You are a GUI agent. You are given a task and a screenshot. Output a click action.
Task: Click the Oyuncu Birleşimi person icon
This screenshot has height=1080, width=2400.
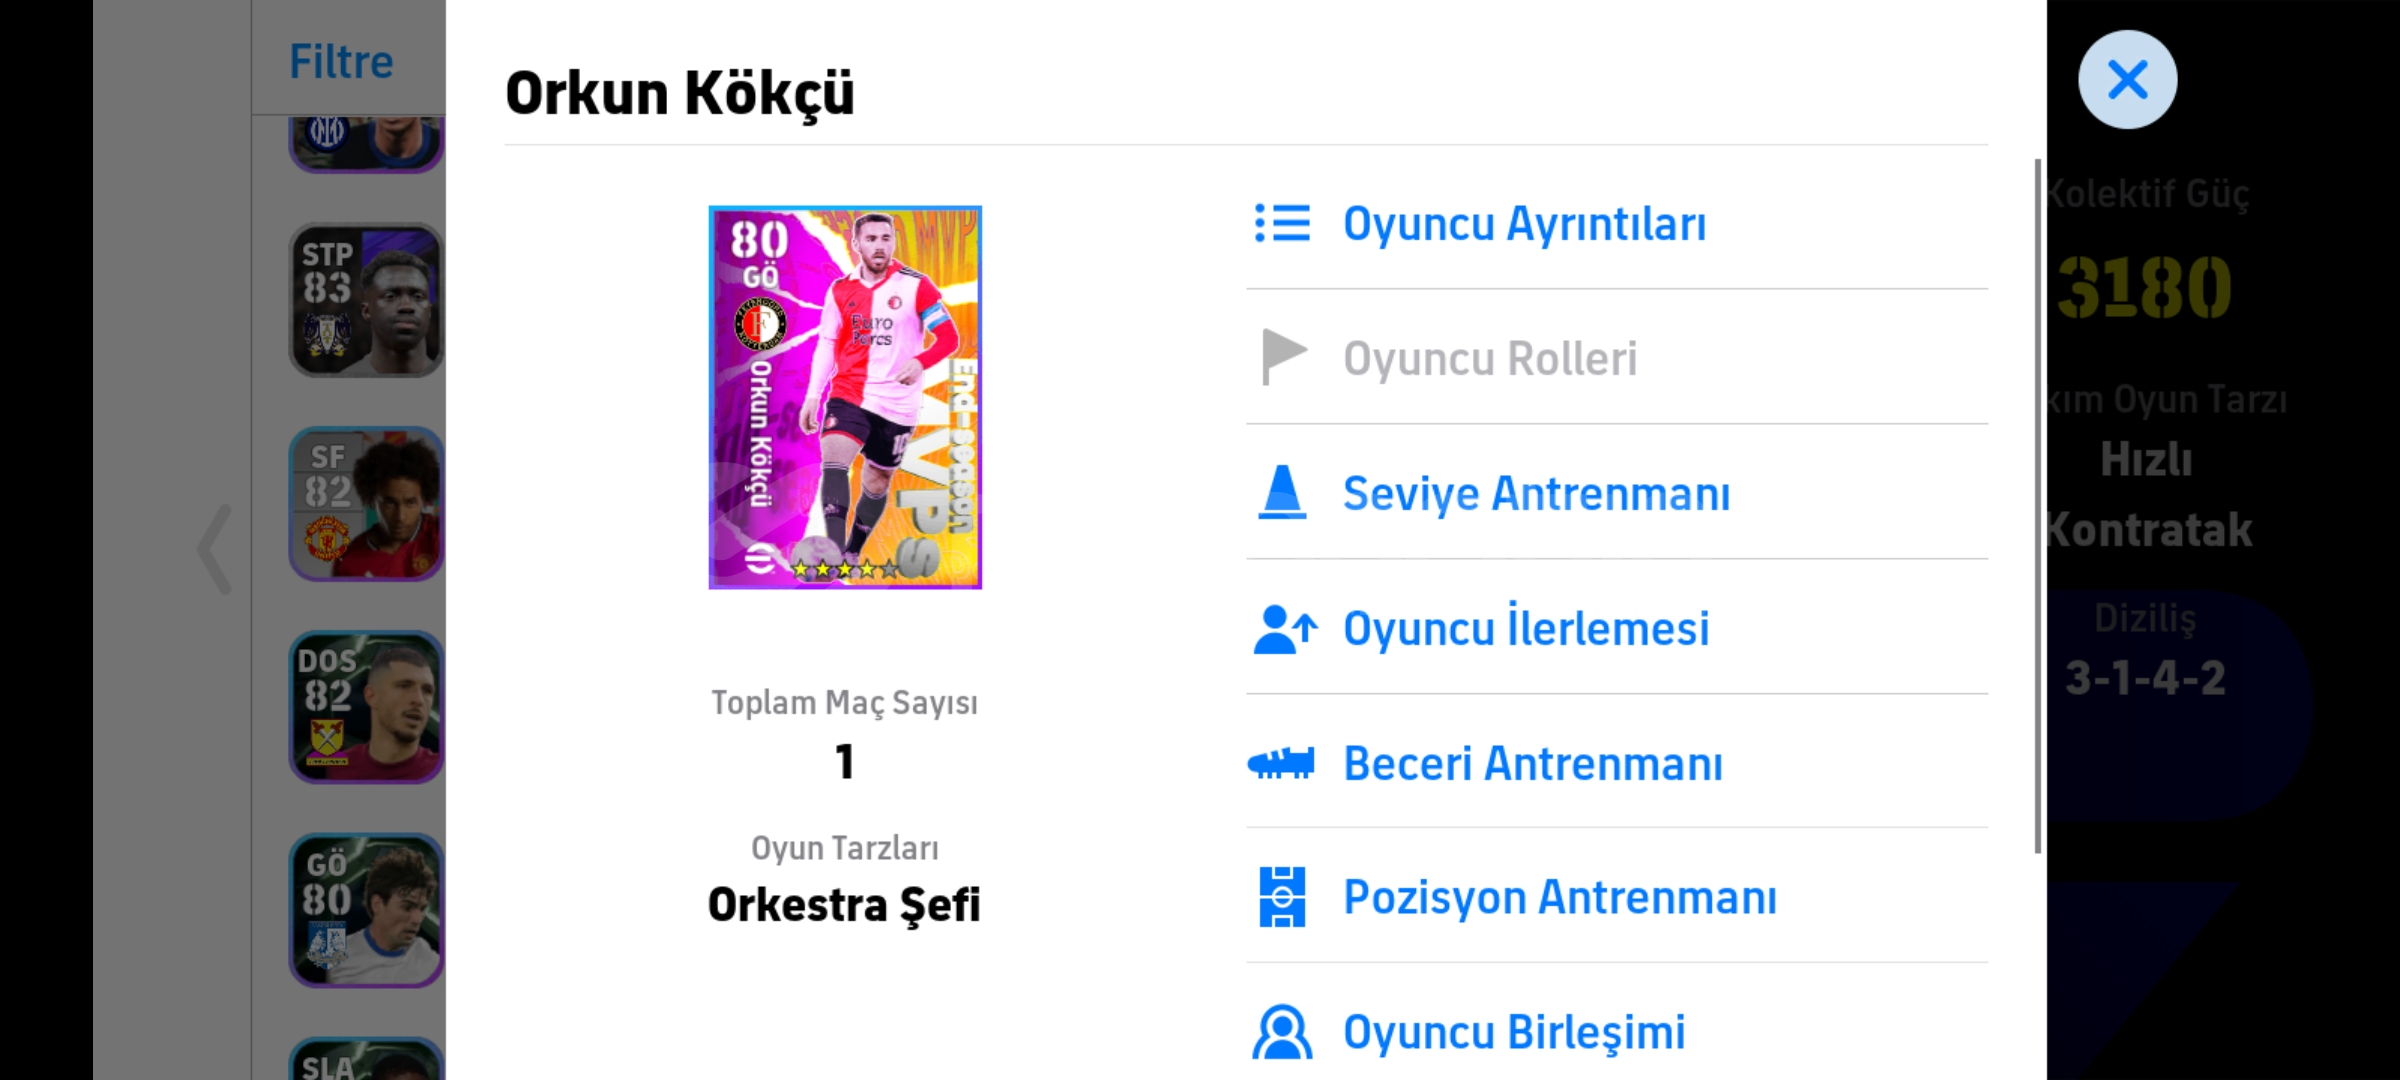1282,1032
